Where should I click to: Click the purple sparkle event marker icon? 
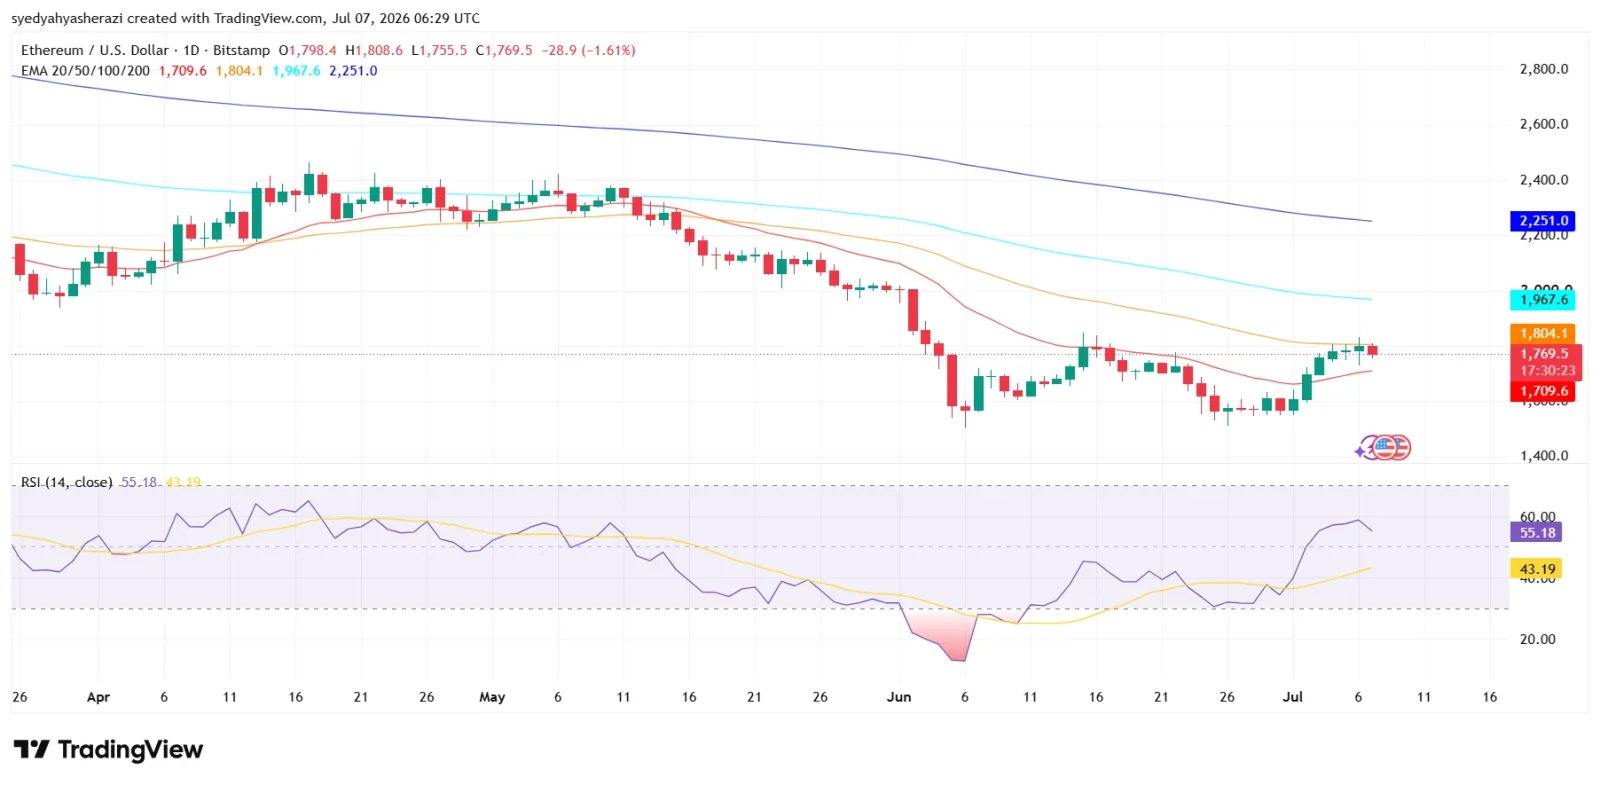click(1361, 451)
